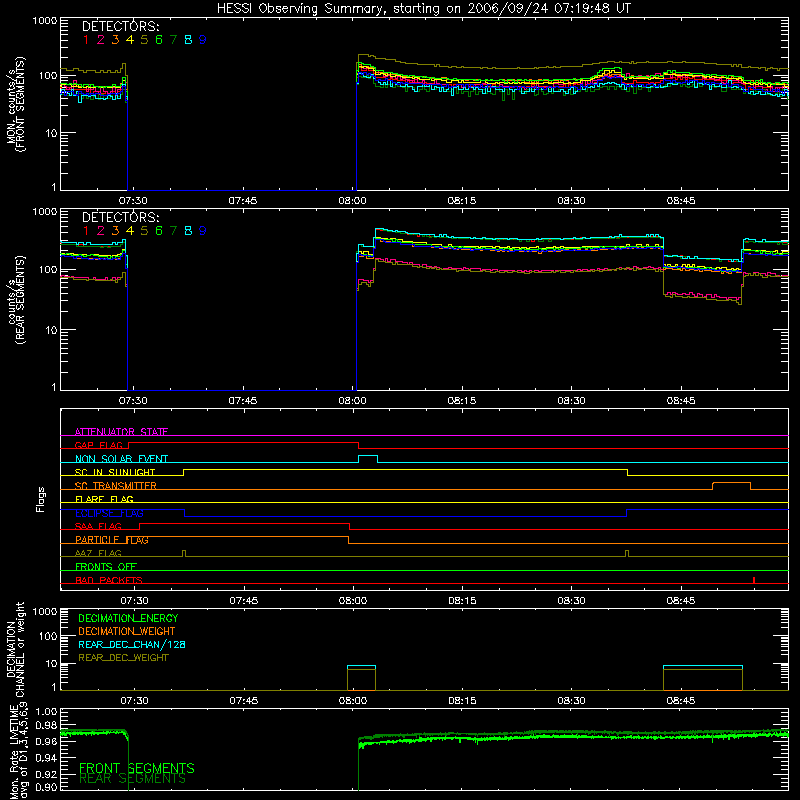Select detector 4 in front segments legend
The image size is (800, 800).
[x=130, y=40]
